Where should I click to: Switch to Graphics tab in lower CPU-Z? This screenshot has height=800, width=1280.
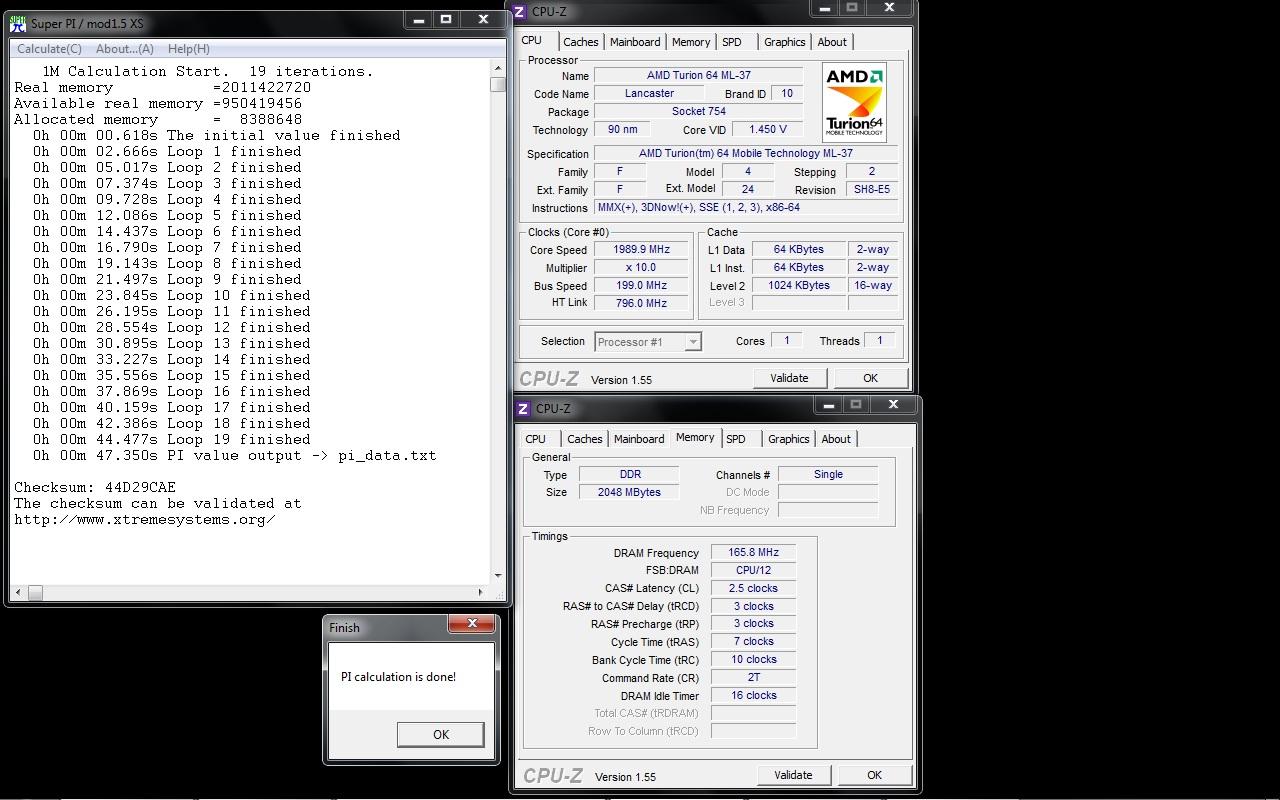788,439
